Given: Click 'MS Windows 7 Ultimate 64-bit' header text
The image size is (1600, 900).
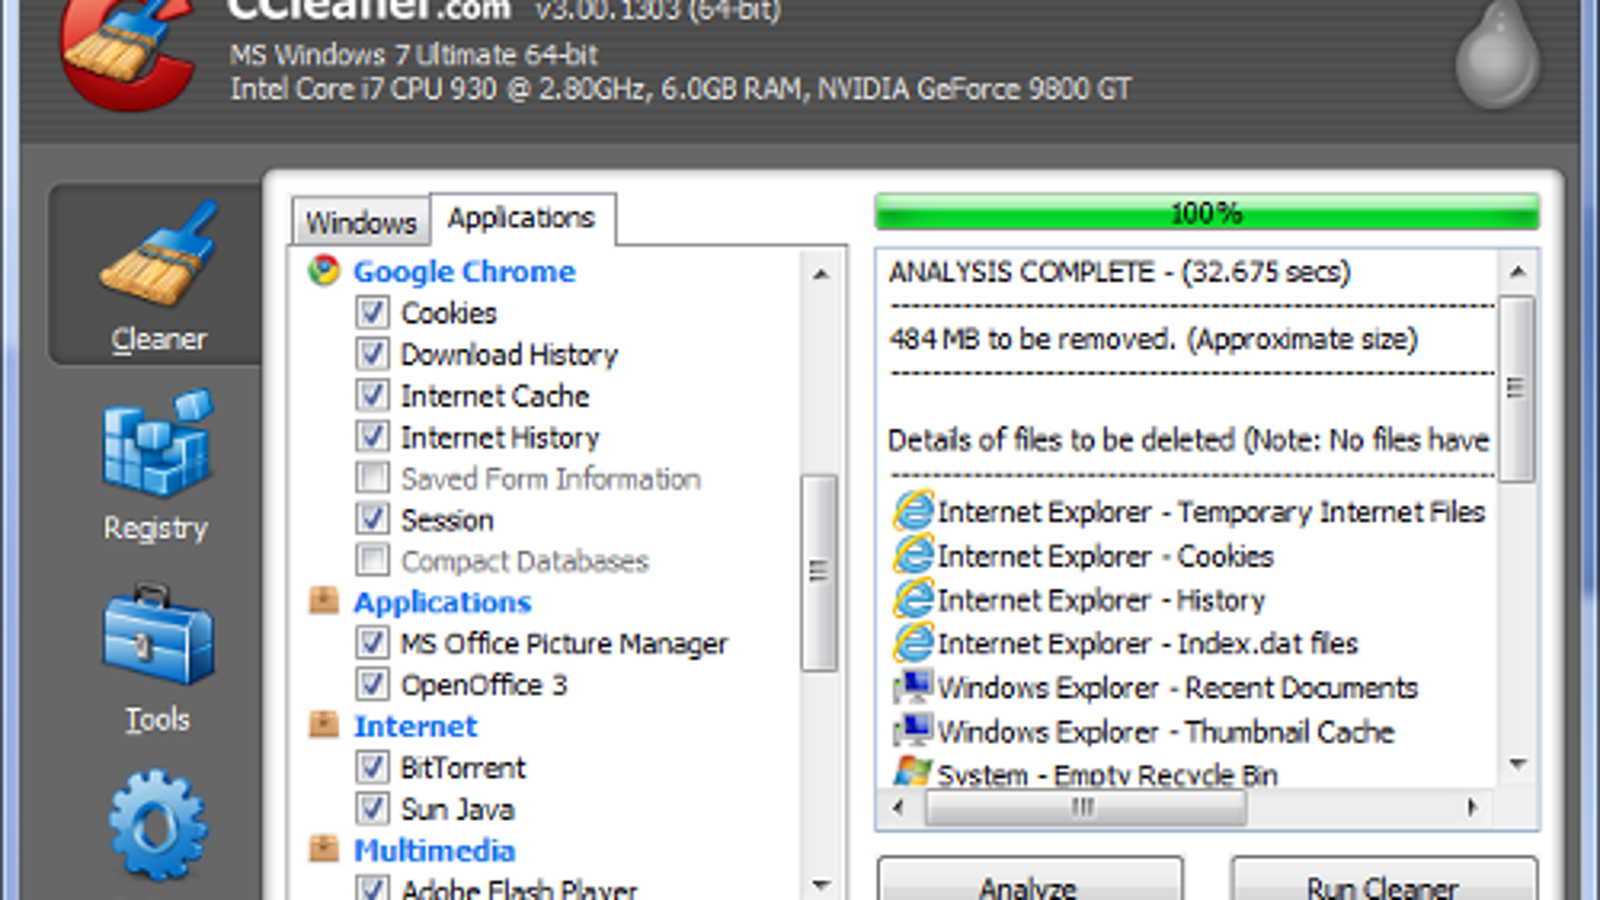Looking at the screenshot, I should [x=414, y=54].
